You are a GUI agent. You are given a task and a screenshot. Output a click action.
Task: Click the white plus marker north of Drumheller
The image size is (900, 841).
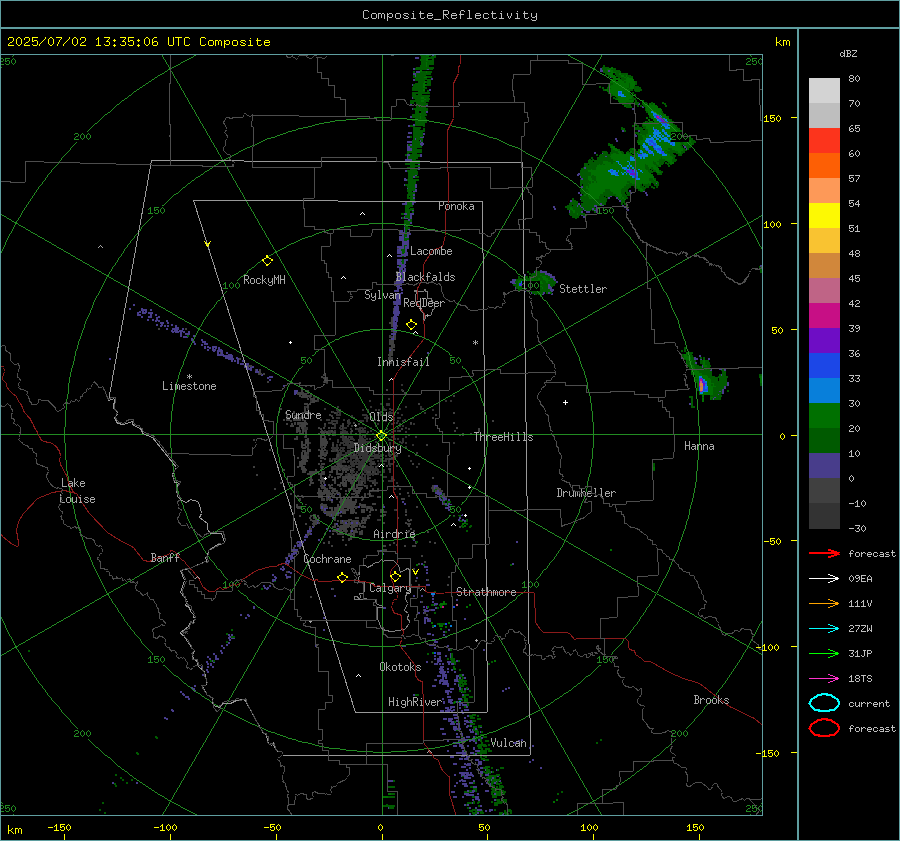point(565,402)
